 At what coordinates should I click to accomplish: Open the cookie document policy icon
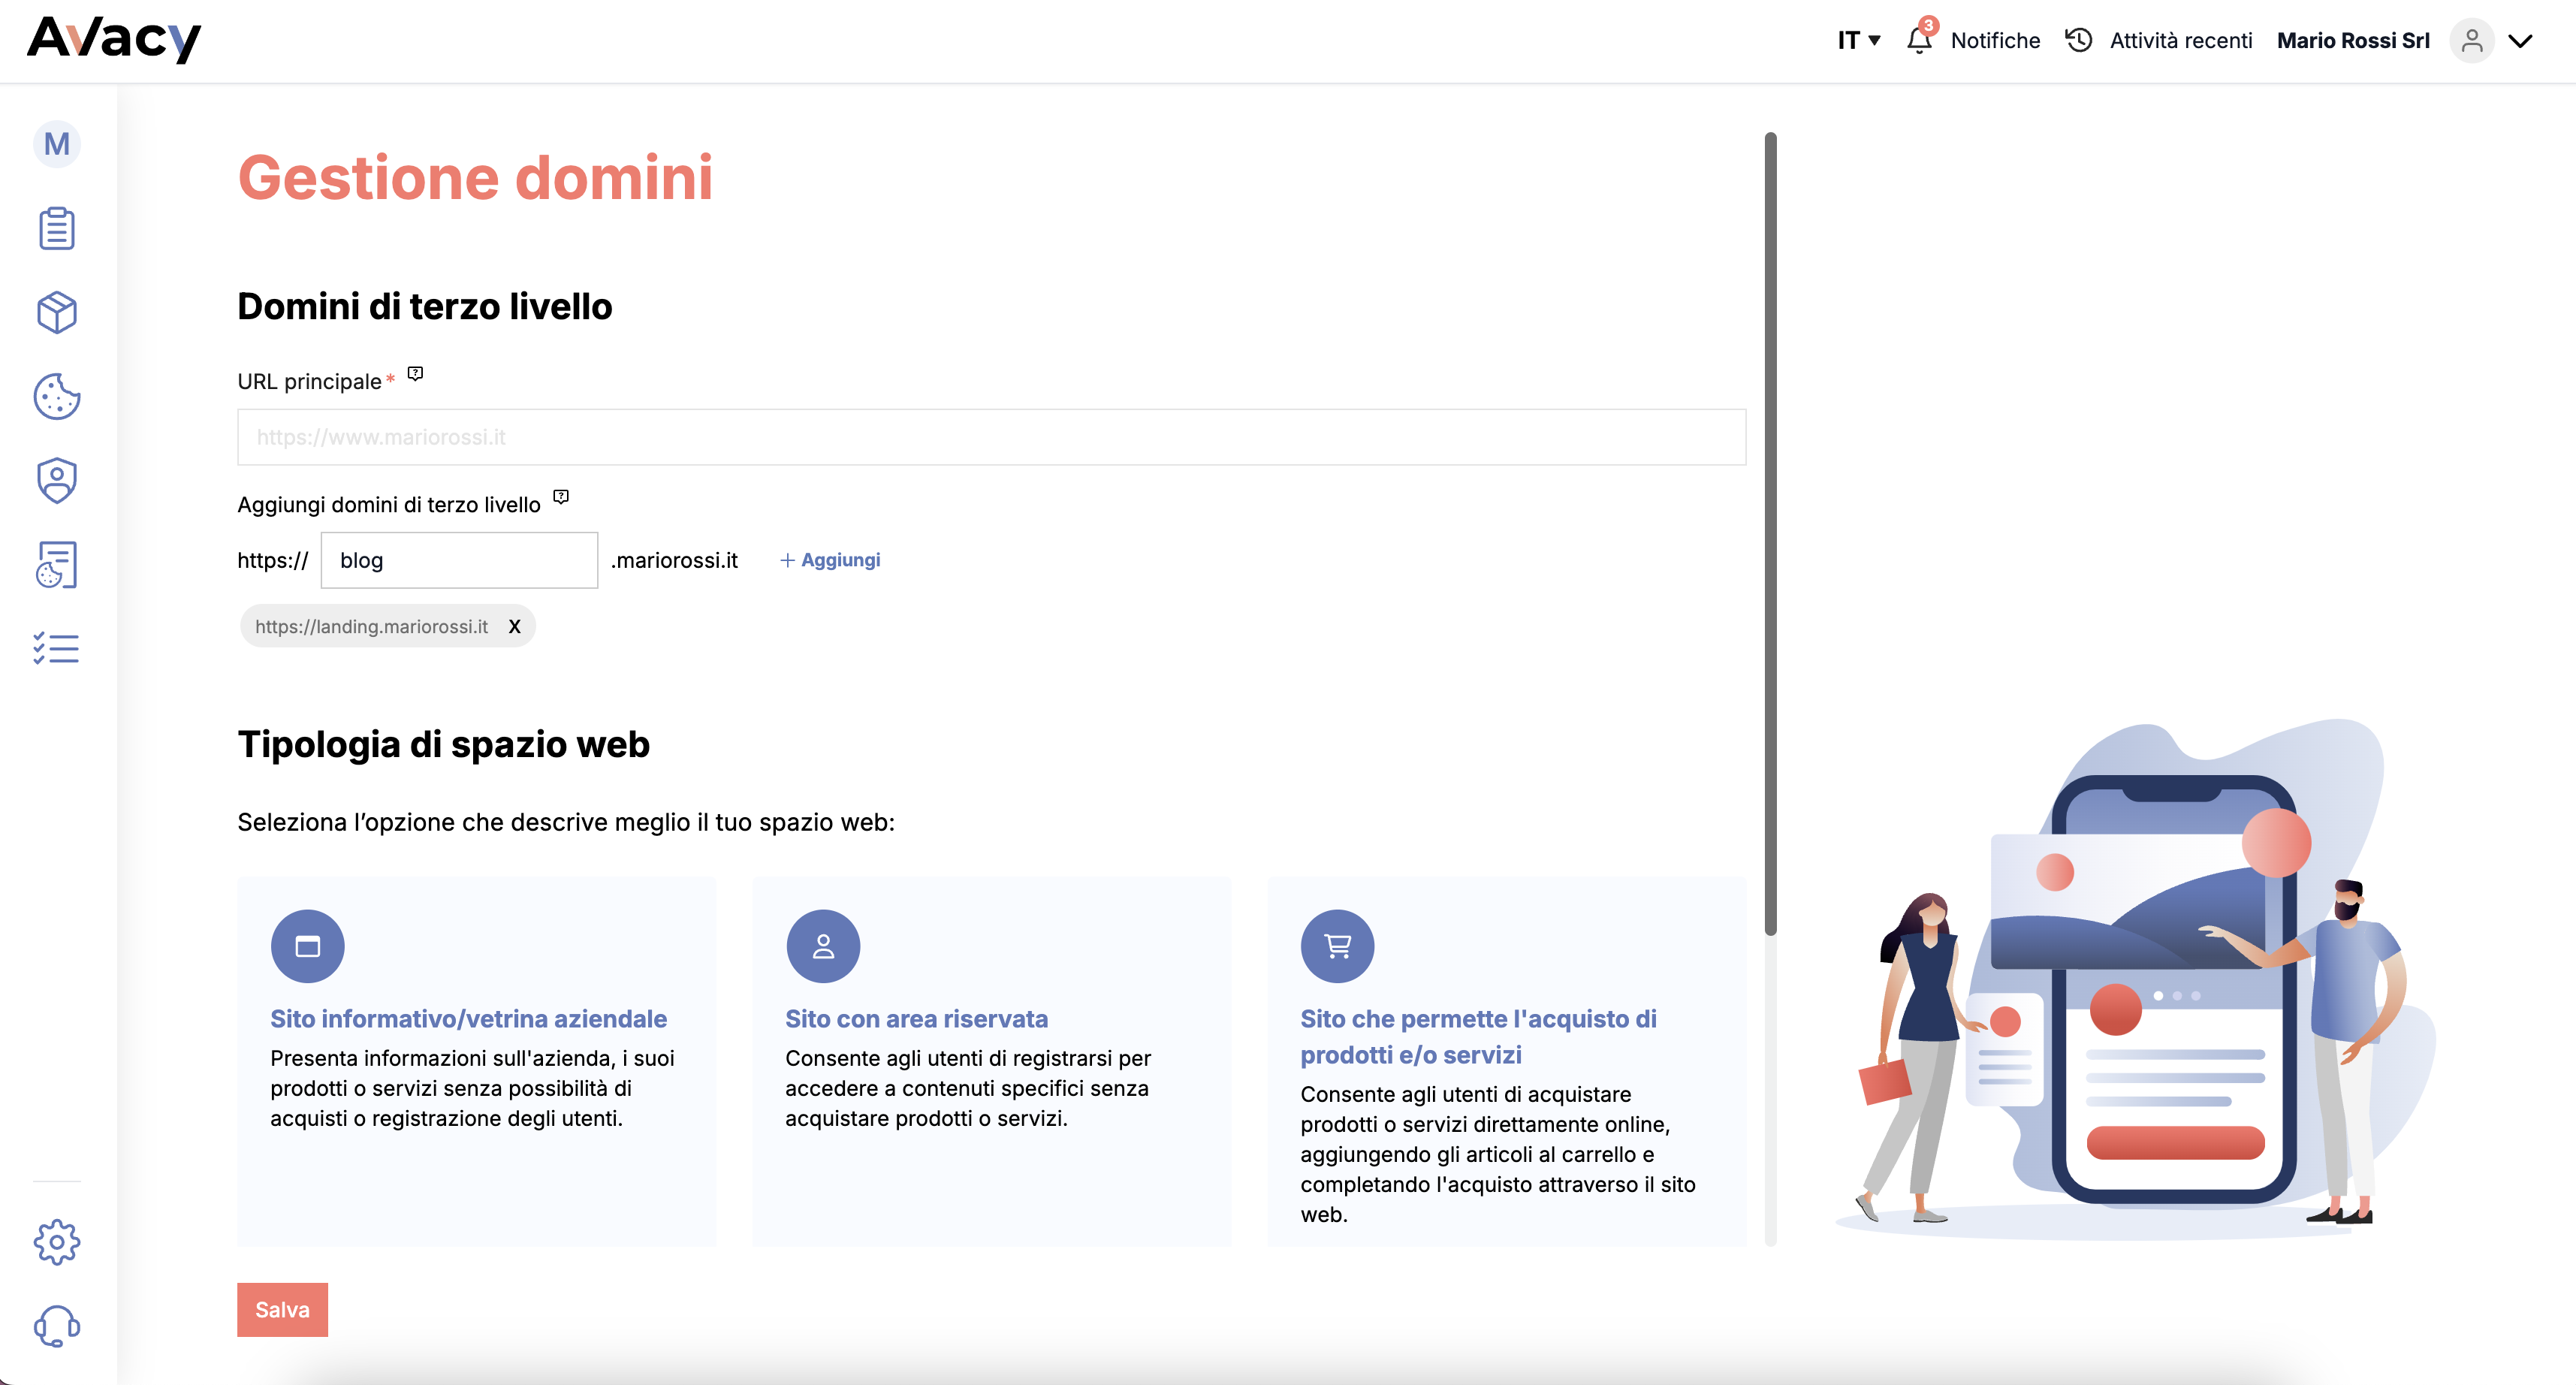click(57, 565)
